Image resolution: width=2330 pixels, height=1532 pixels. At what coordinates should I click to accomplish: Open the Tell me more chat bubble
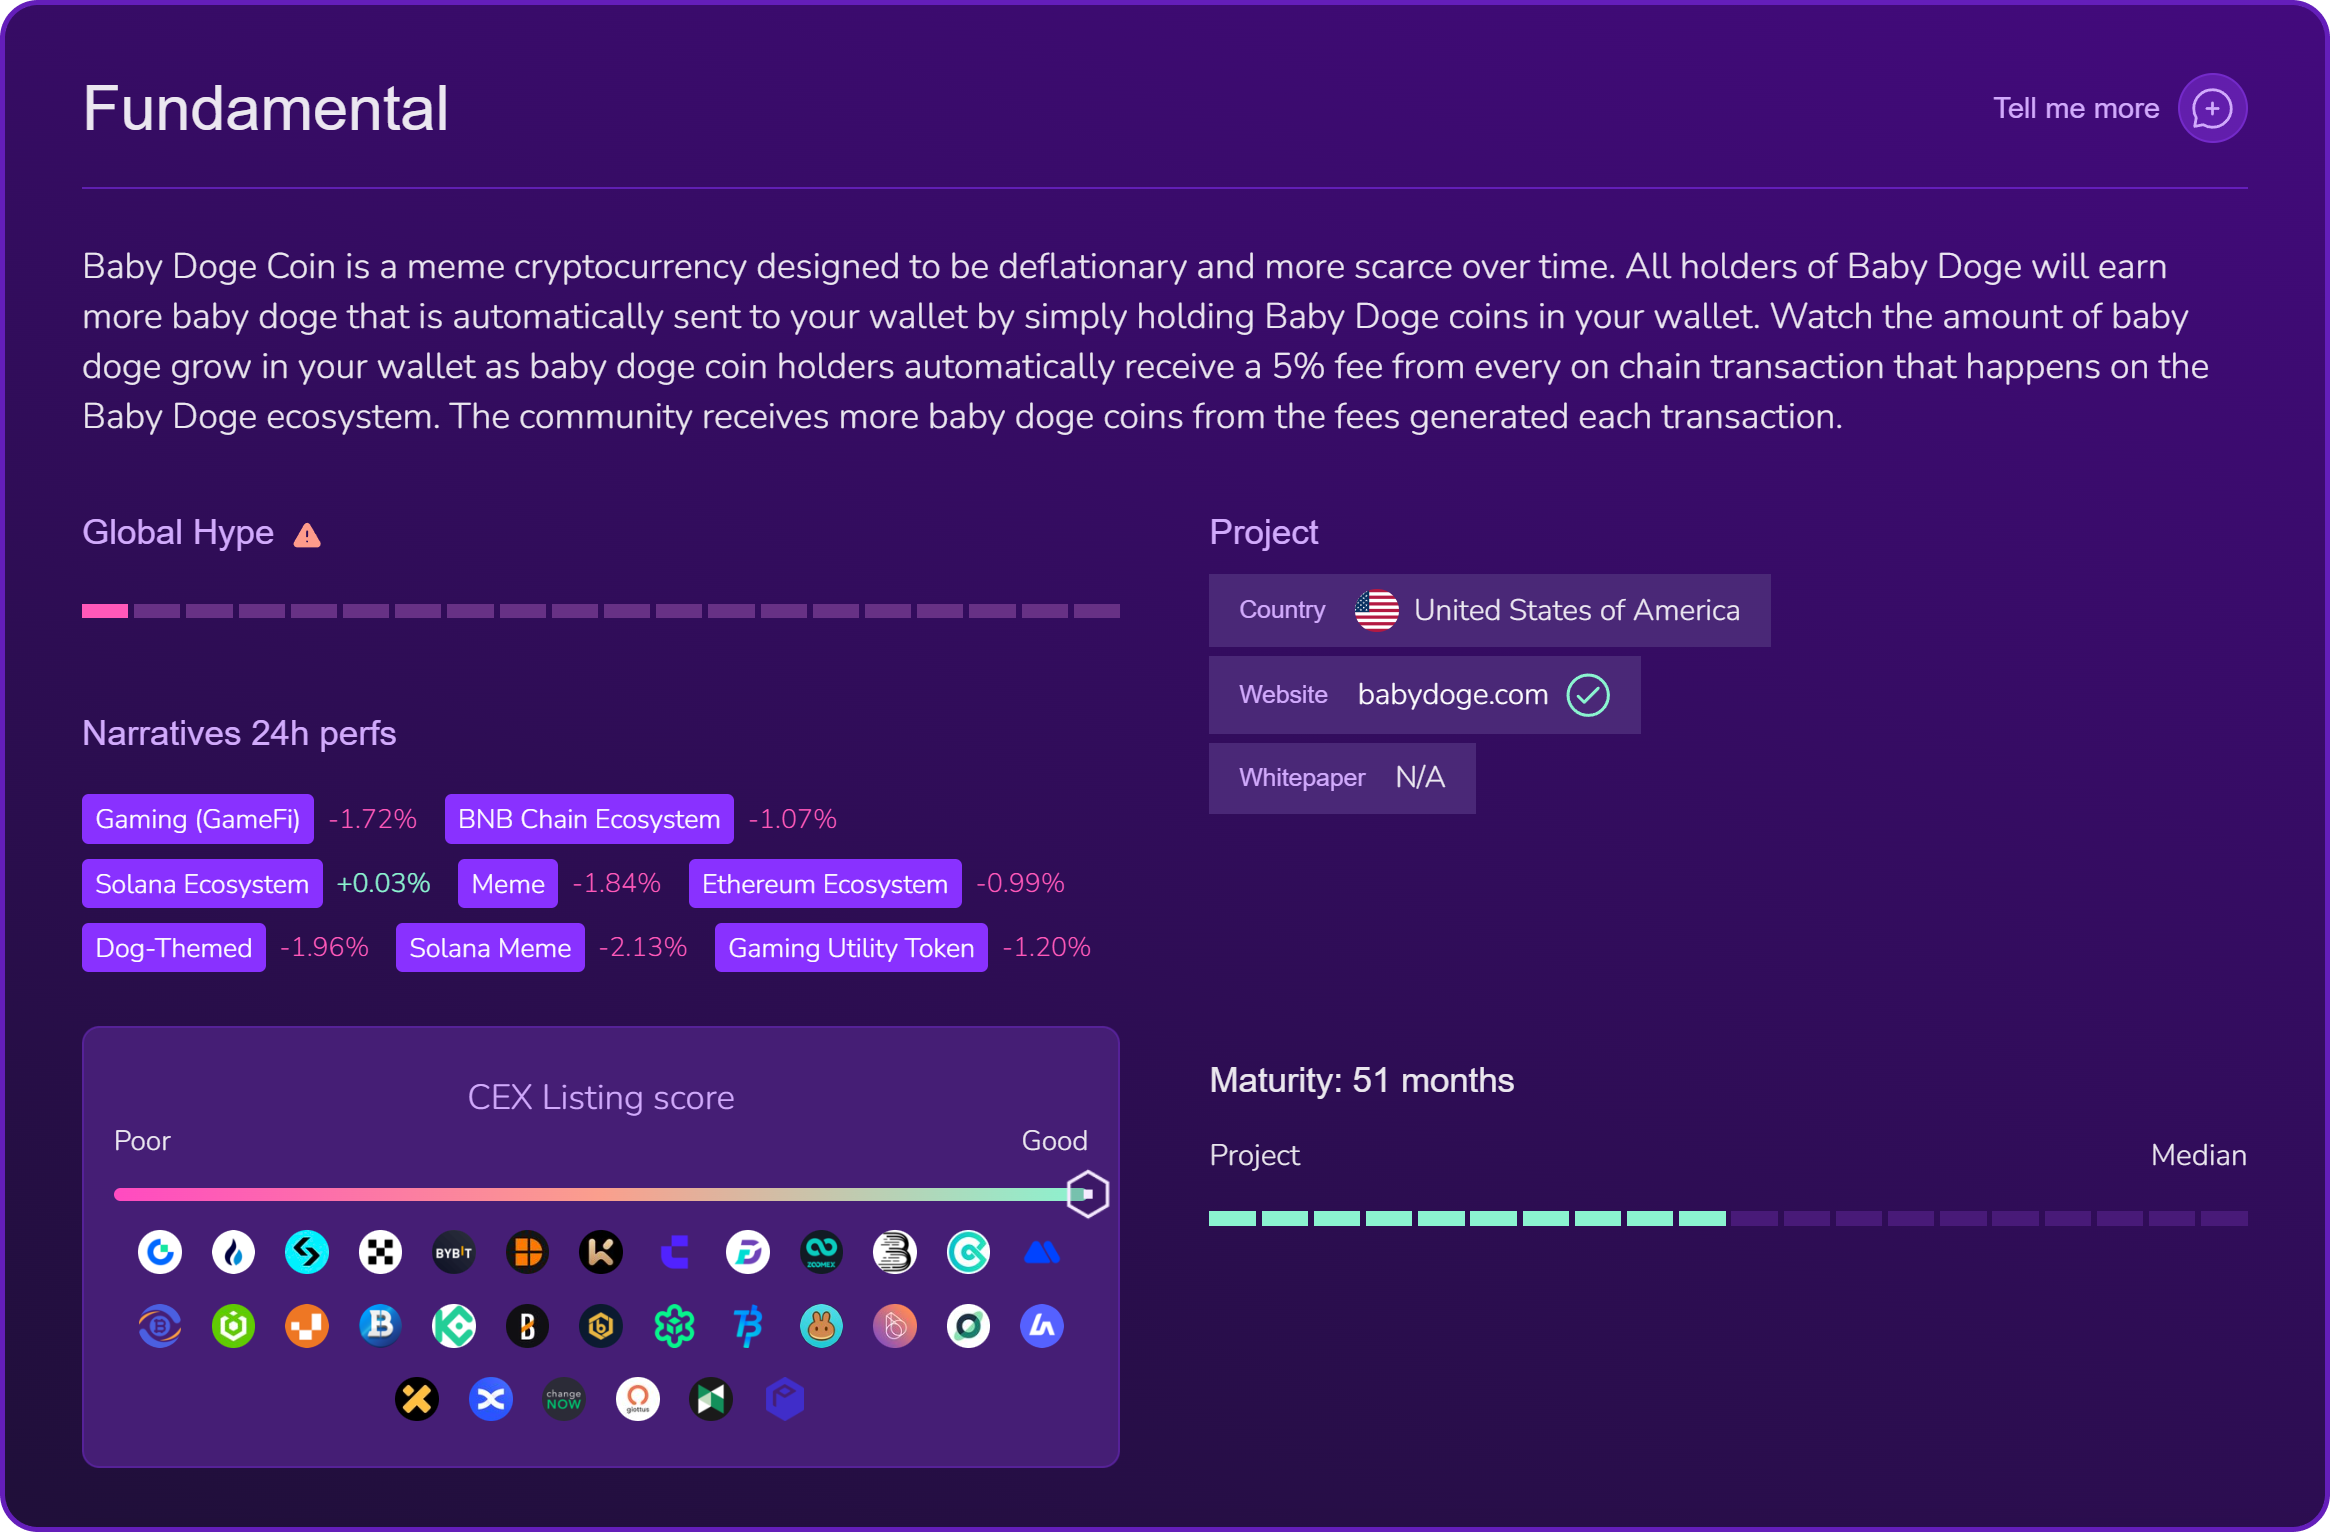(x=2212, y=108)
